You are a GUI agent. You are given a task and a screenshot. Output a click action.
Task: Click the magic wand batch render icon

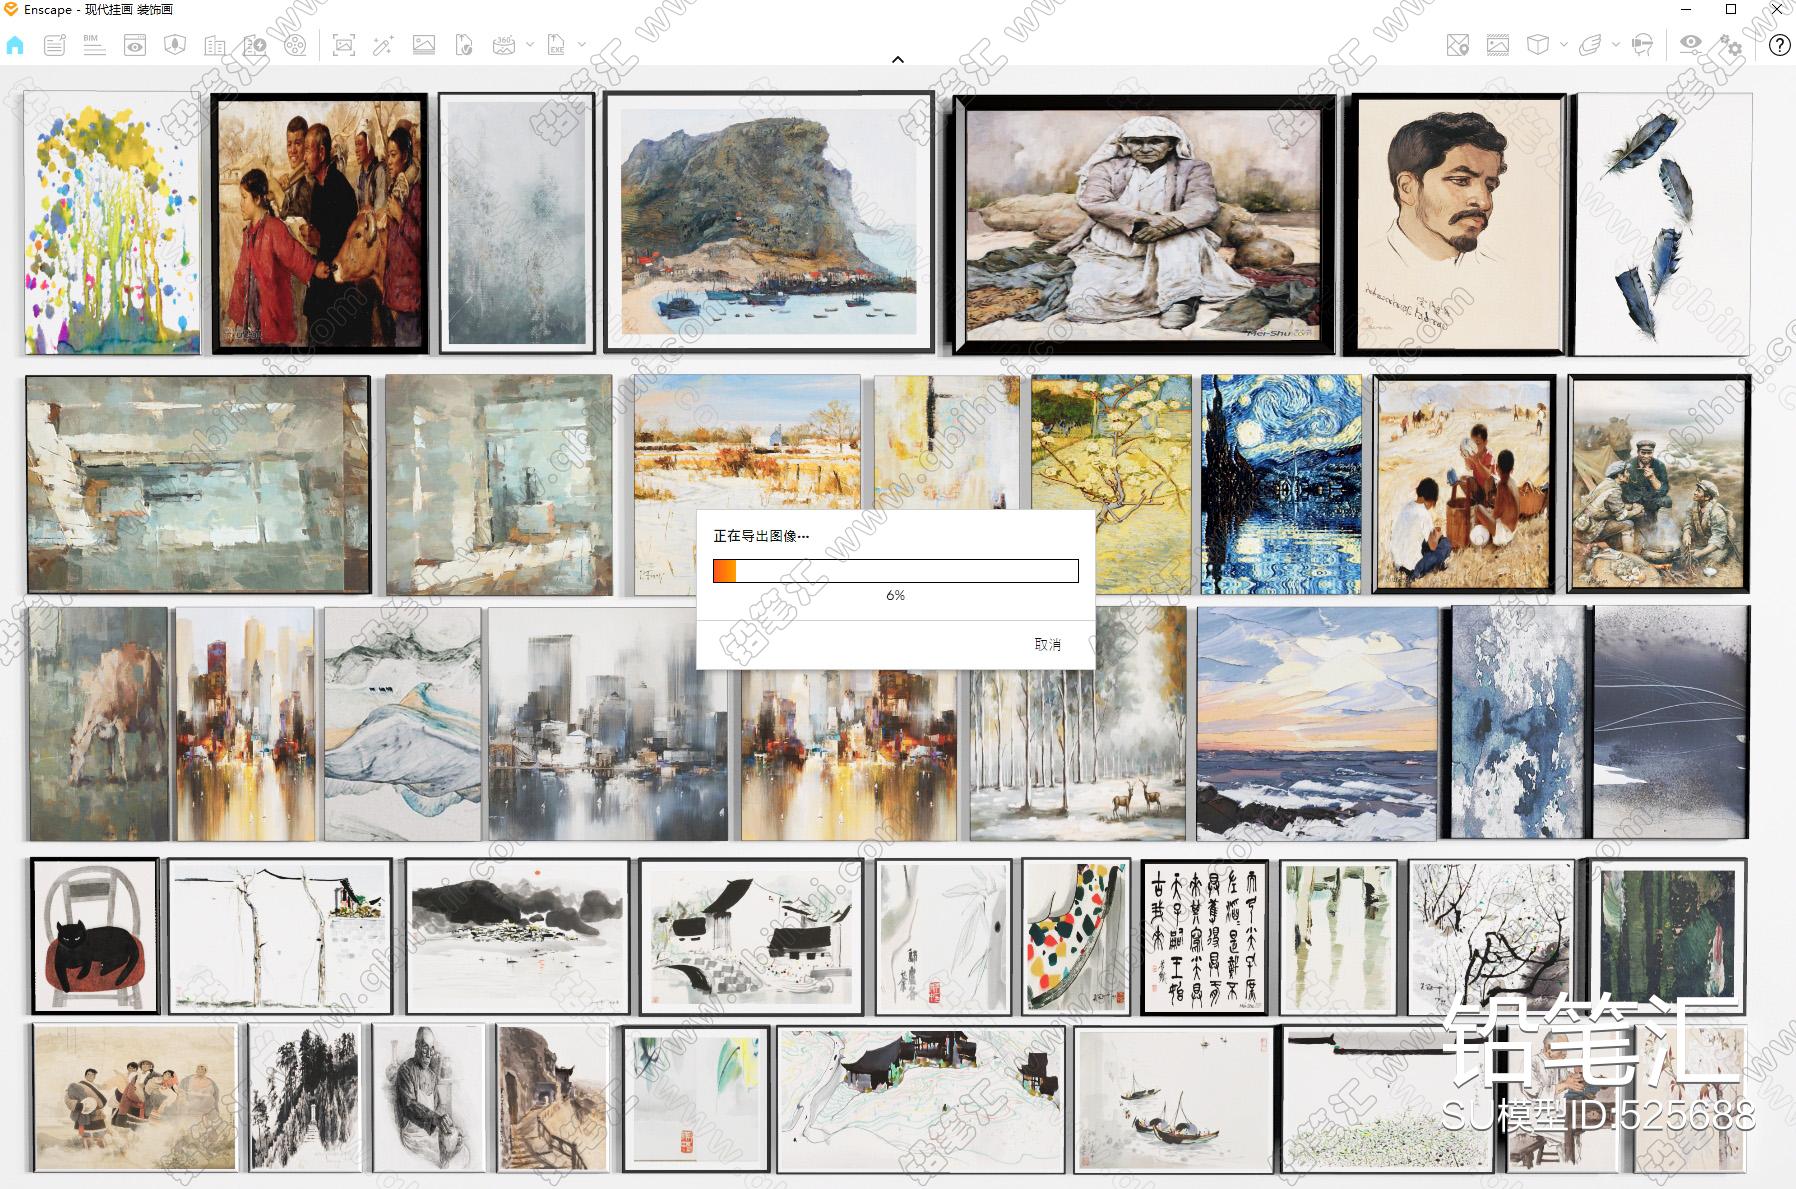click(384, 45)
